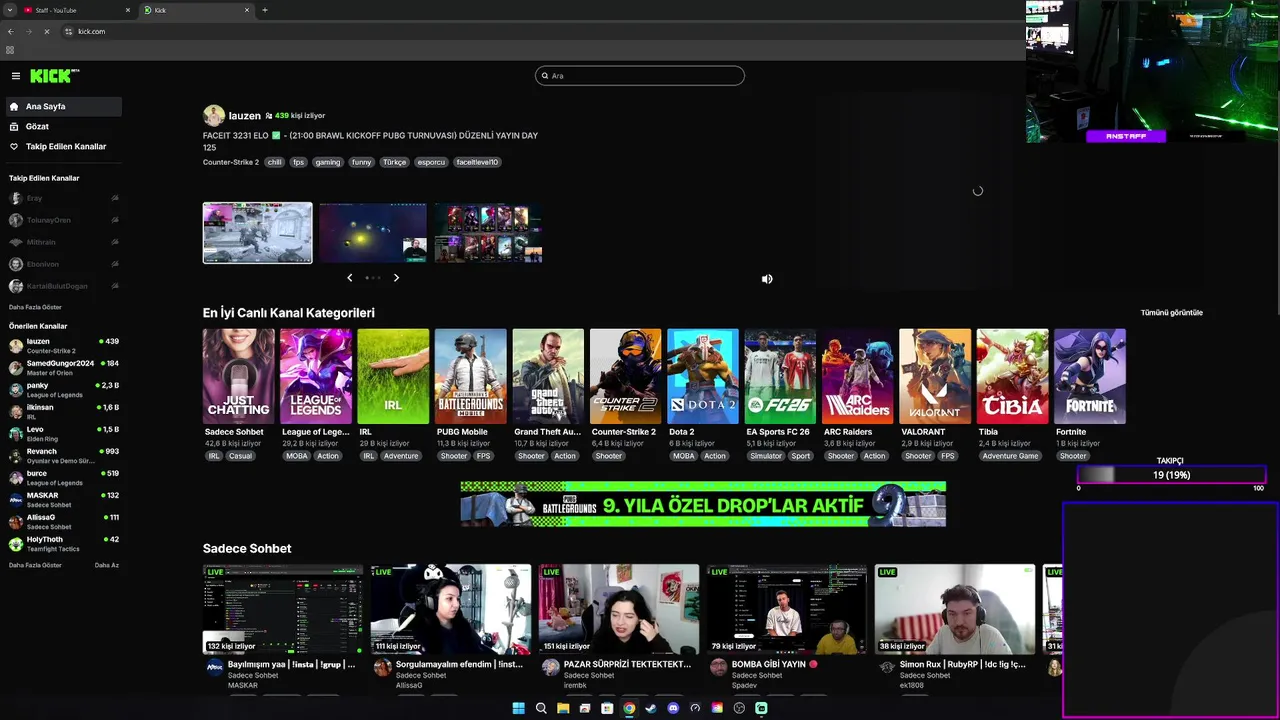Screen dimensions: 1280x720
Task: Open the Dota 2 category card
Action: (703, 377)
